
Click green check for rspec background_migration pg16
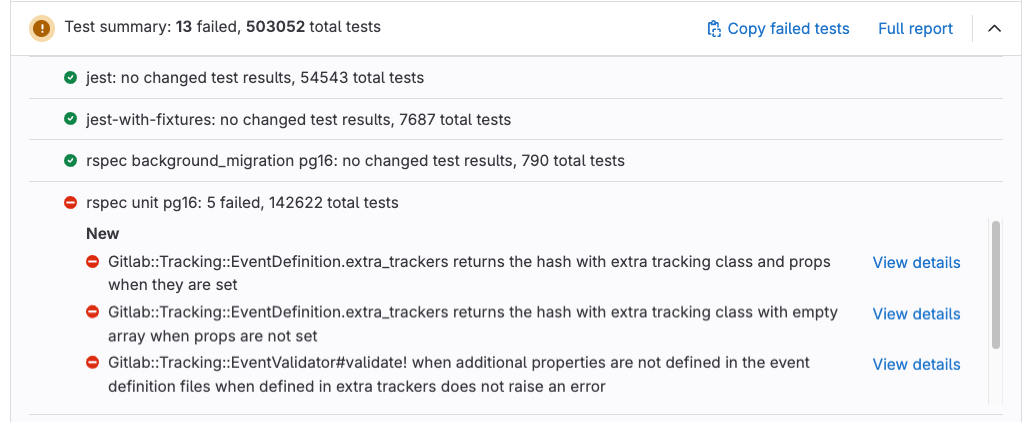(x=71, y=160)
